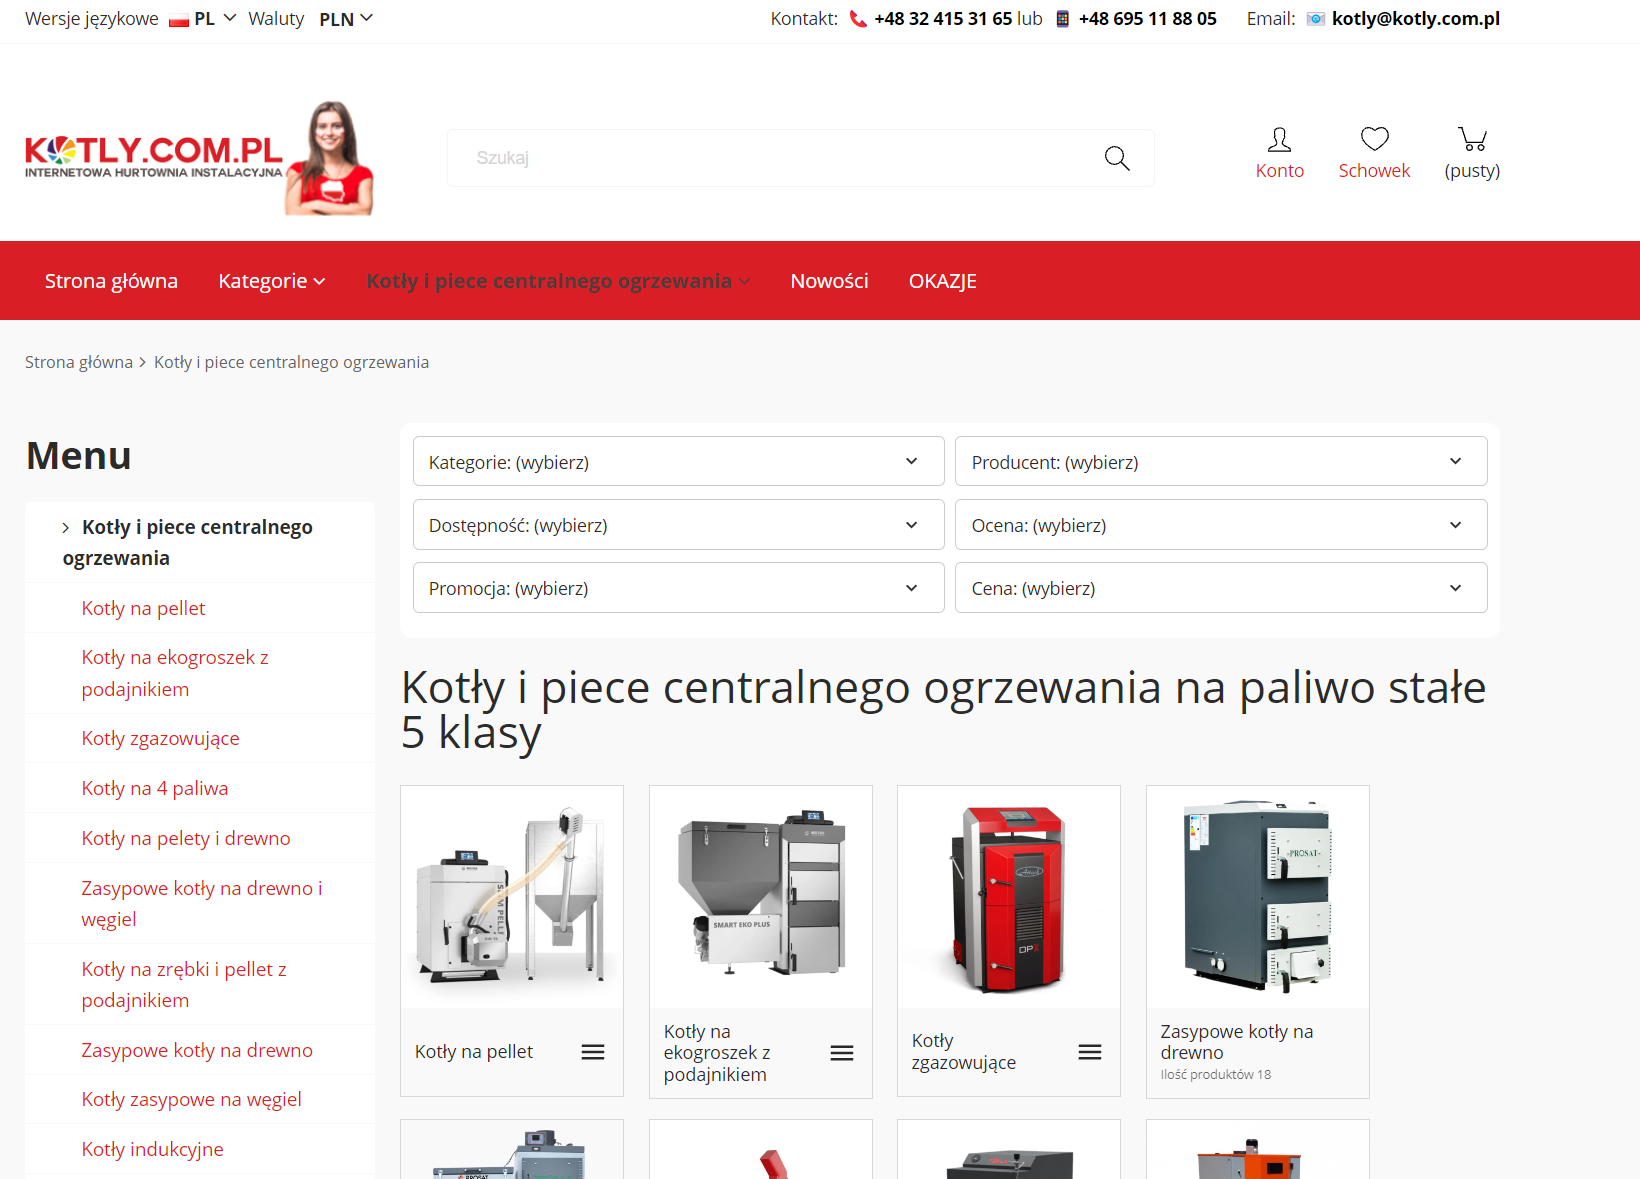Screen dimensions: 1640x1179
Task: Click the email envelope icon
Action: pyautogui.click(x=1316, y=19)
